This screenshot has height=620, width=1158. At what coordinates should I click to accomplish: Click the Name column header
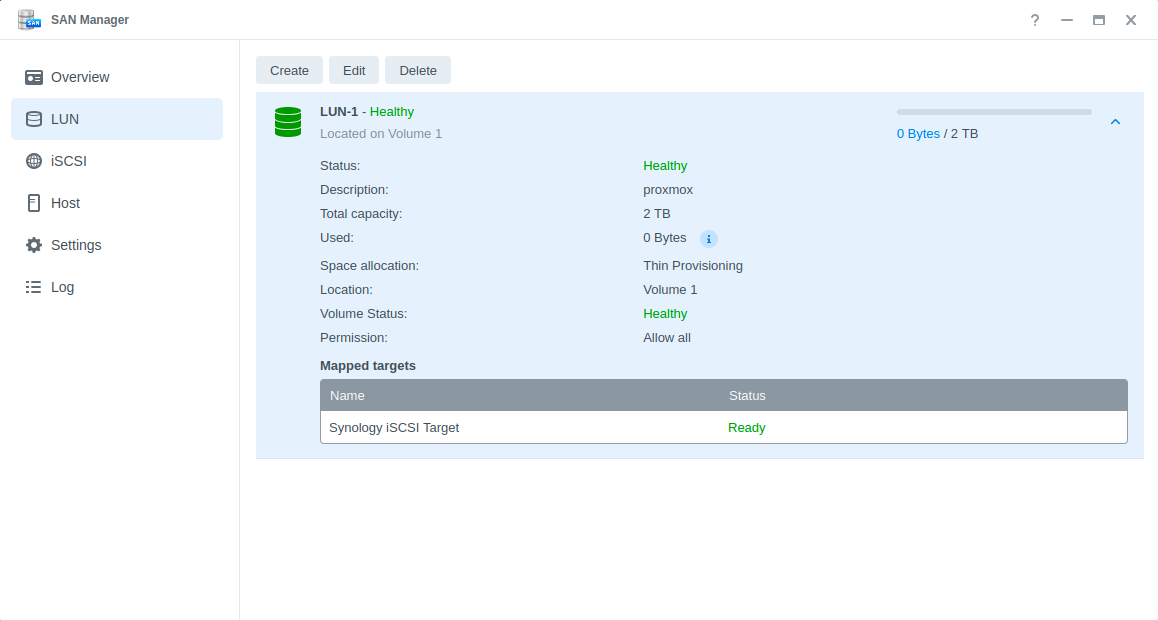click(x=348, y=395)
